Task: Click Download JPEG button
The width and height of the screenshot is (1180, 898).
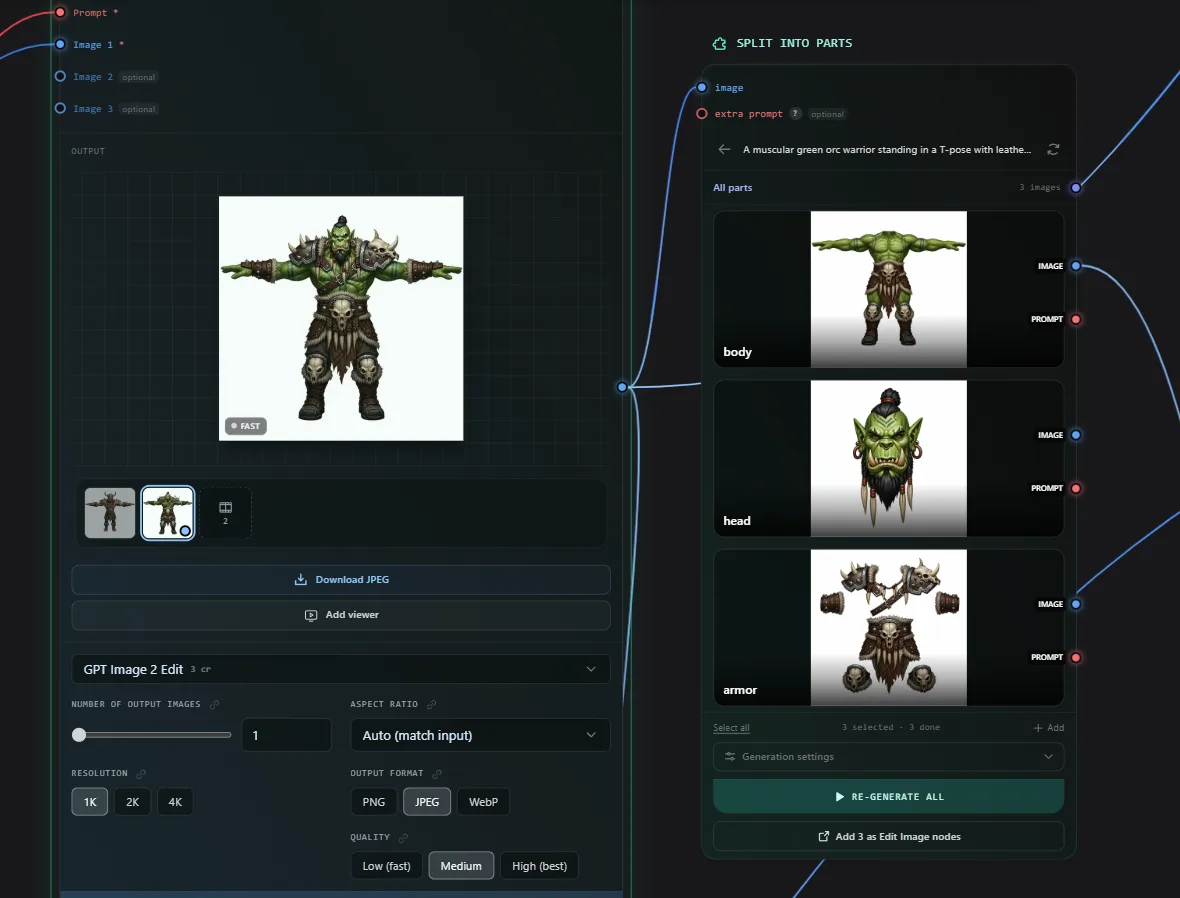Action: (x=341, y=580)
